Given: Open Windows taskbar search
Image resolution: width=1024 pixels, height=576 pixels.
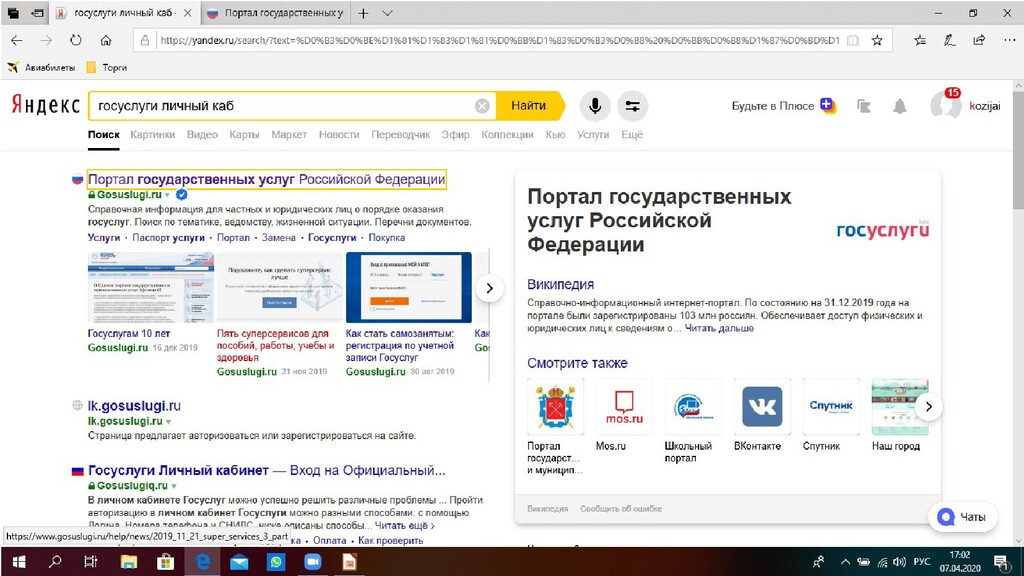Looking at the screenshot, I should tap(56, 562).
